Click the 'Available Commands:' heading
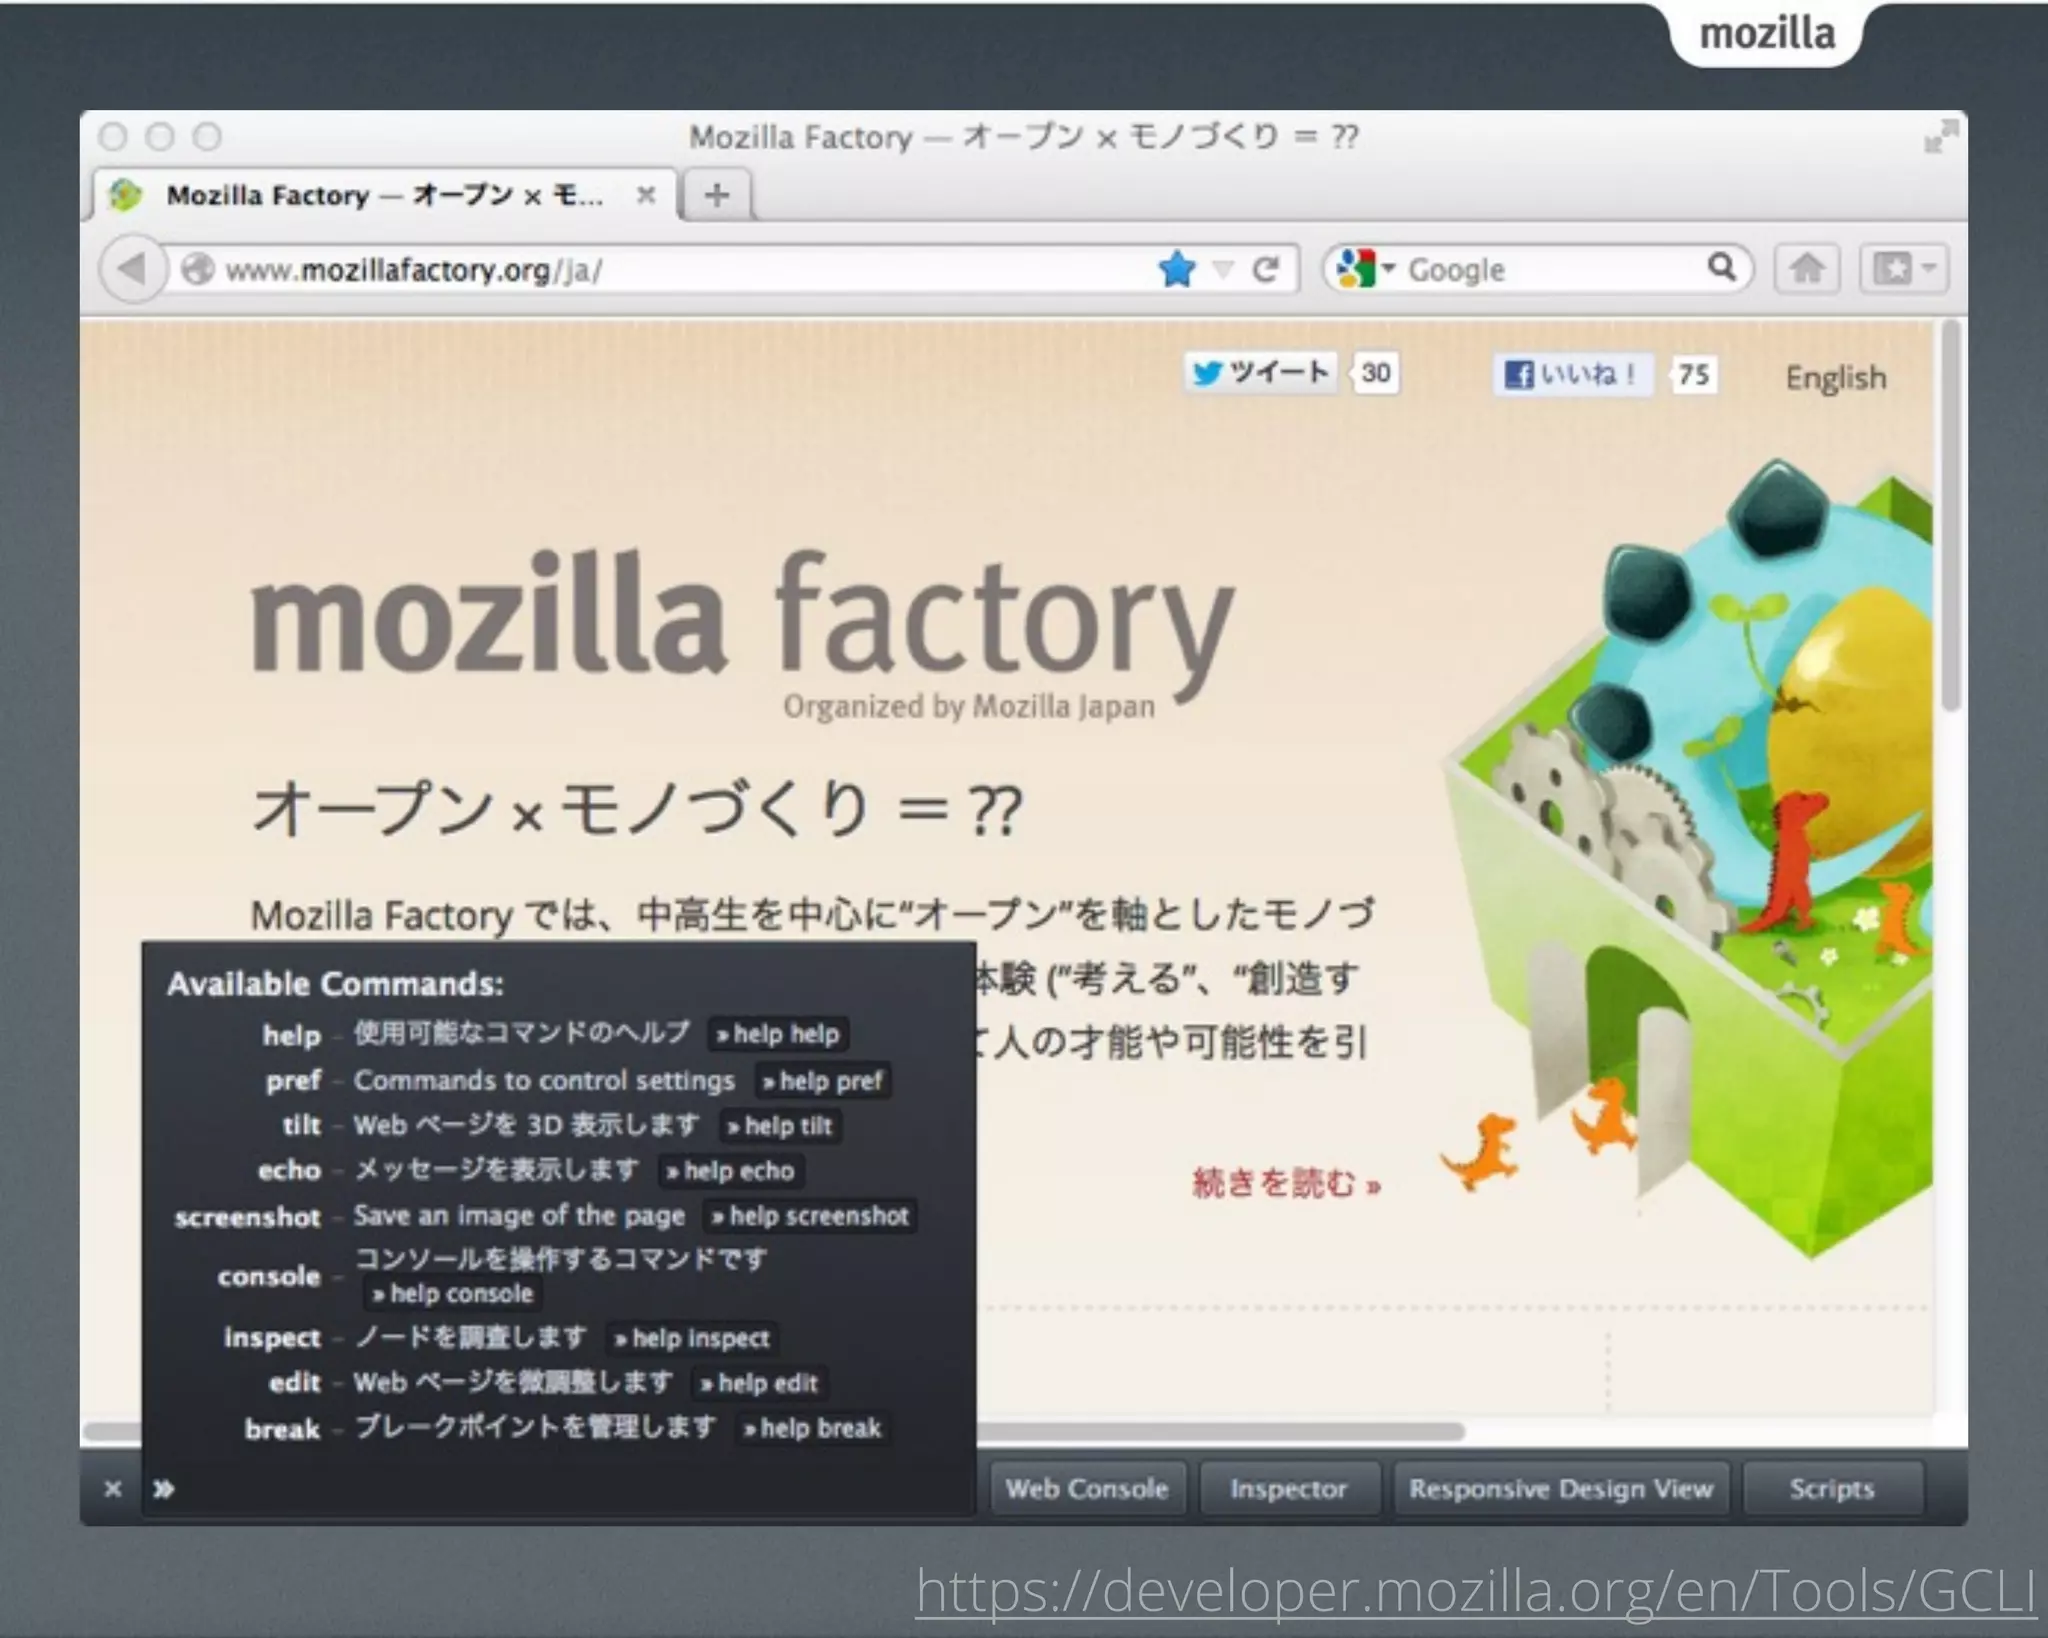The width and height of the screenshot is (2048, 1638). (335, 985)
